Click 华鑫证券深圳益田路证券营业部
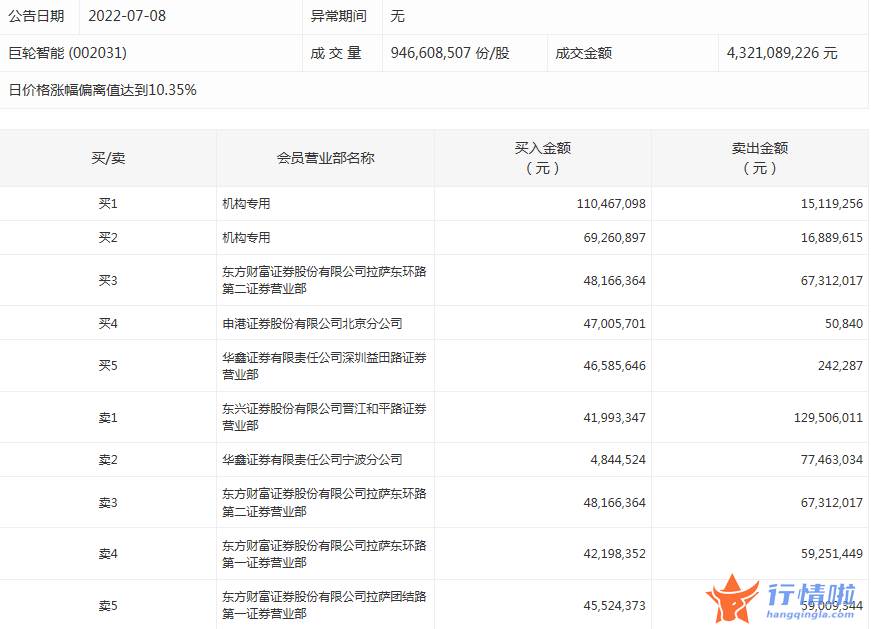The width and height of the screenshot is (871, 629). (324, 366)
